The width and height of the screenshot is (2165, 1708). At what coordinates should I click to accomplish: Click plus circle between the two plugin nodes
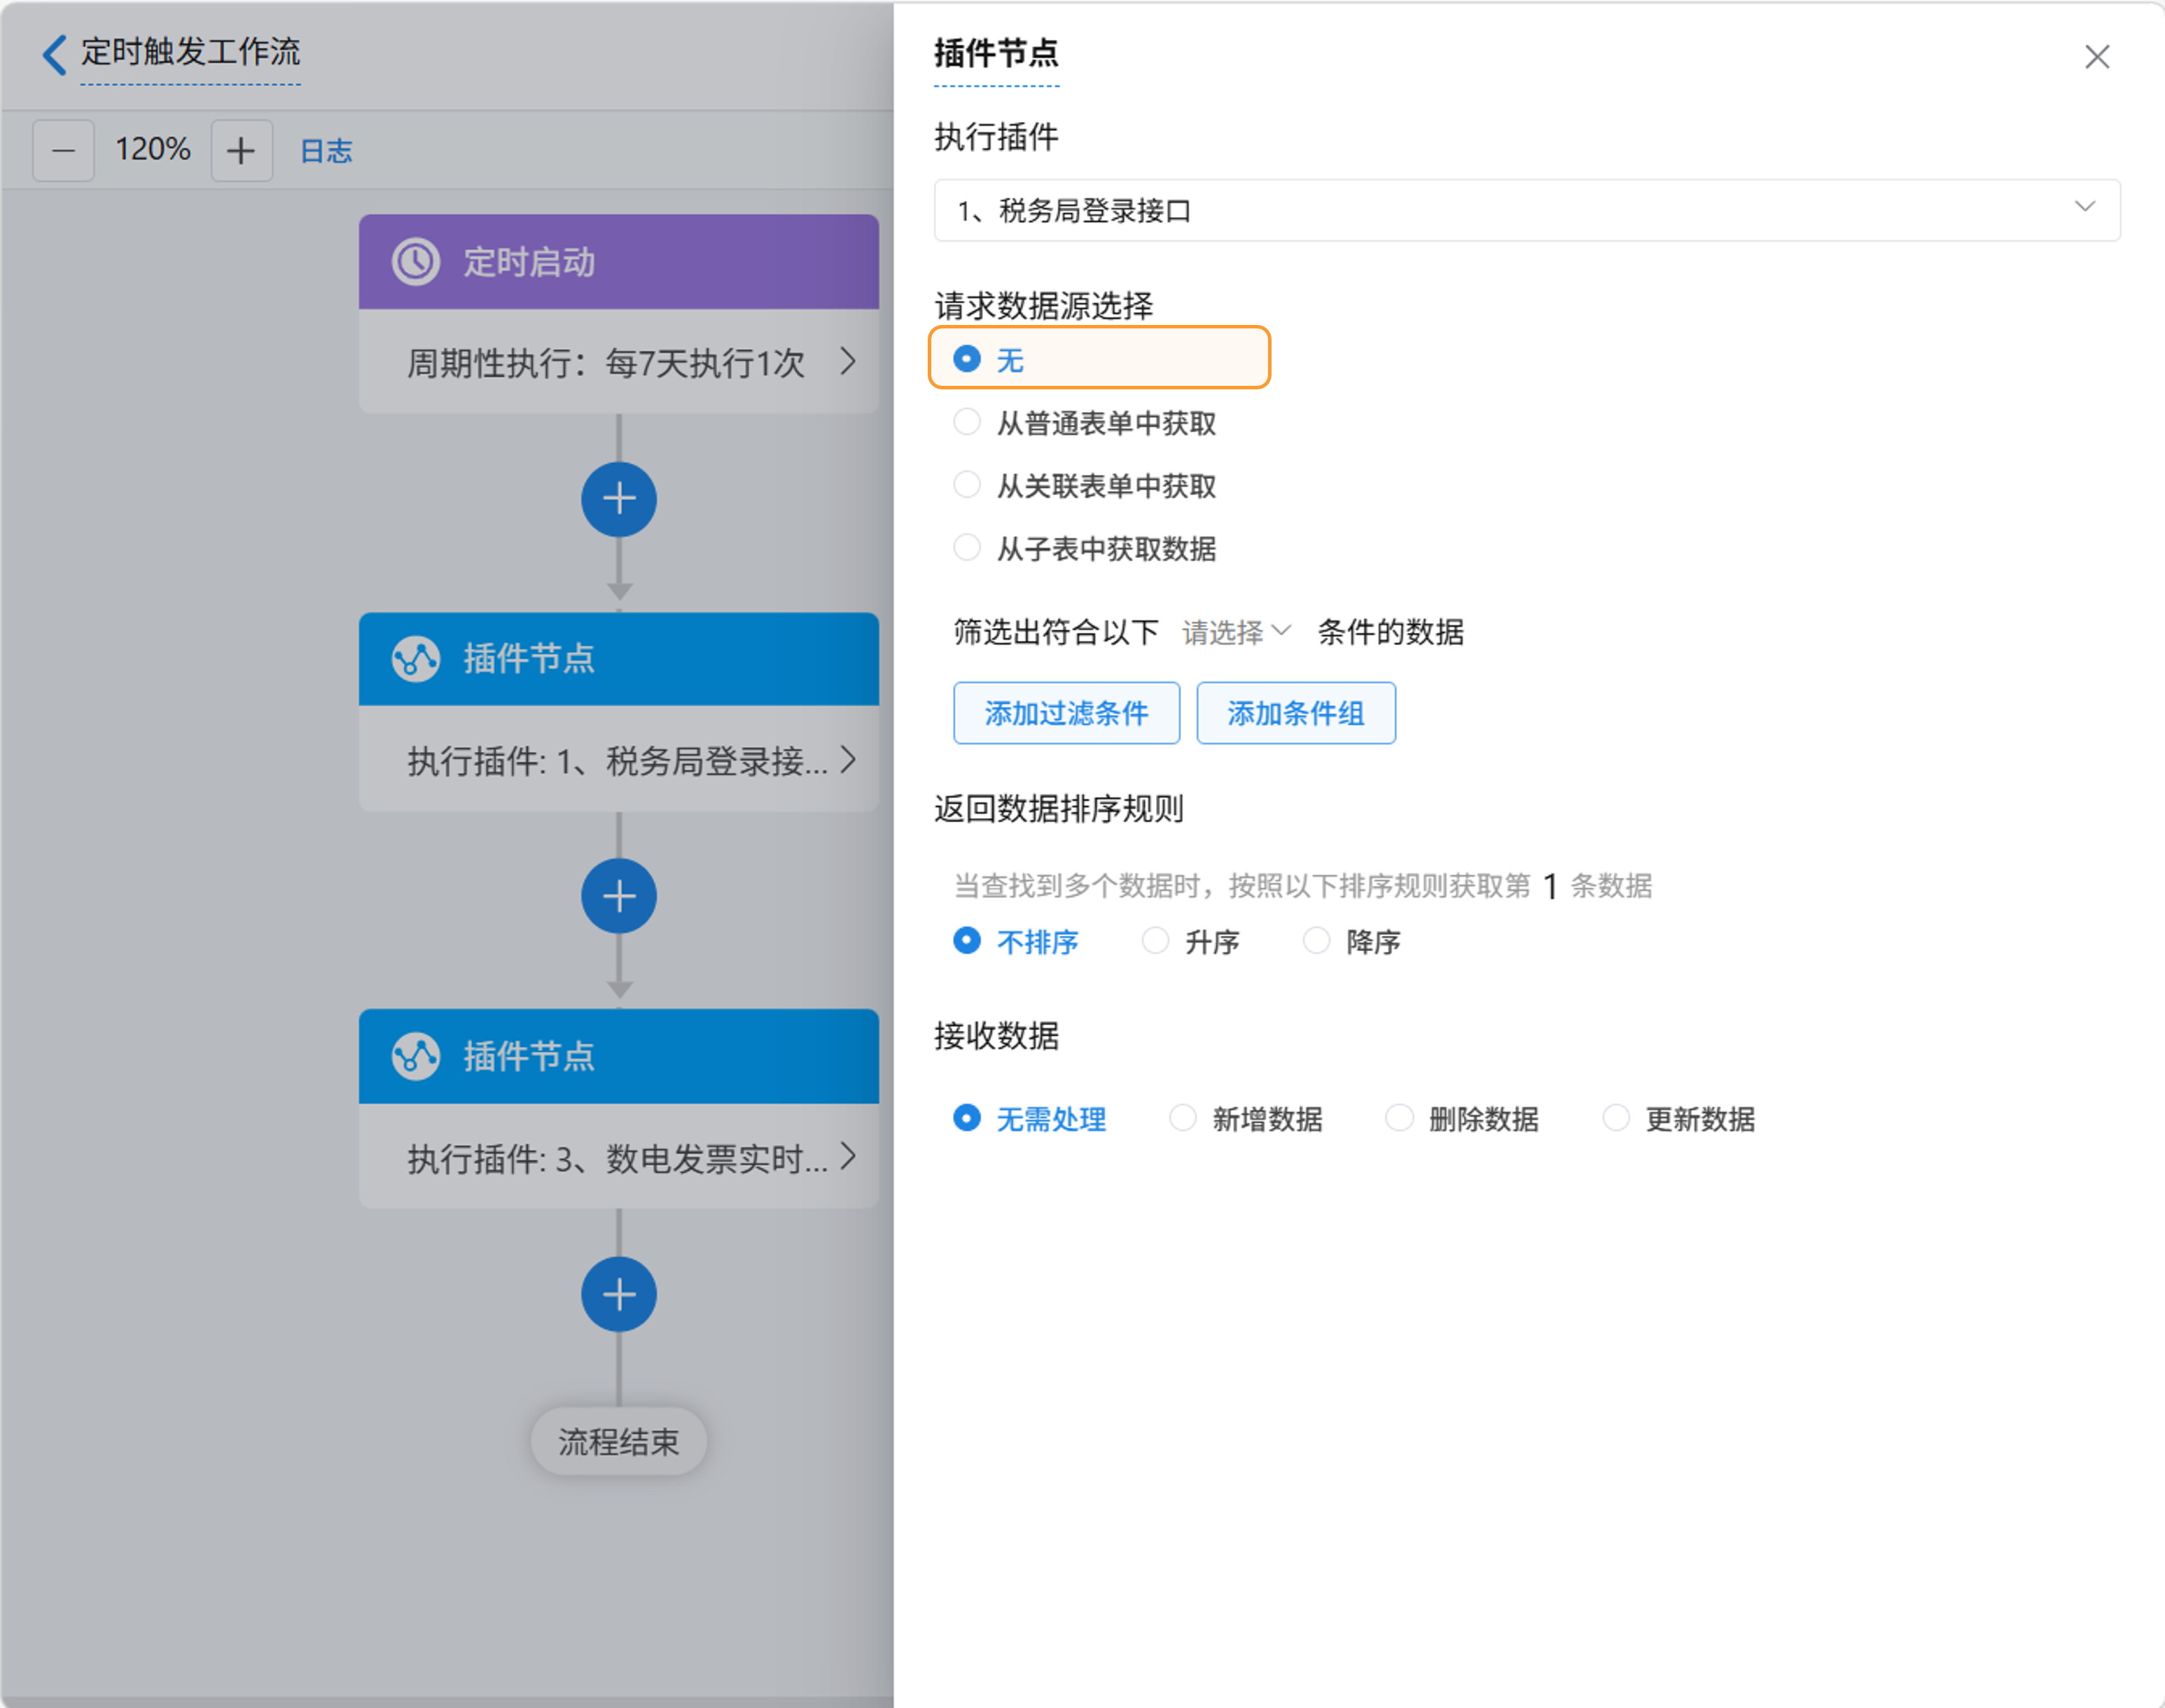coord(618,896)
